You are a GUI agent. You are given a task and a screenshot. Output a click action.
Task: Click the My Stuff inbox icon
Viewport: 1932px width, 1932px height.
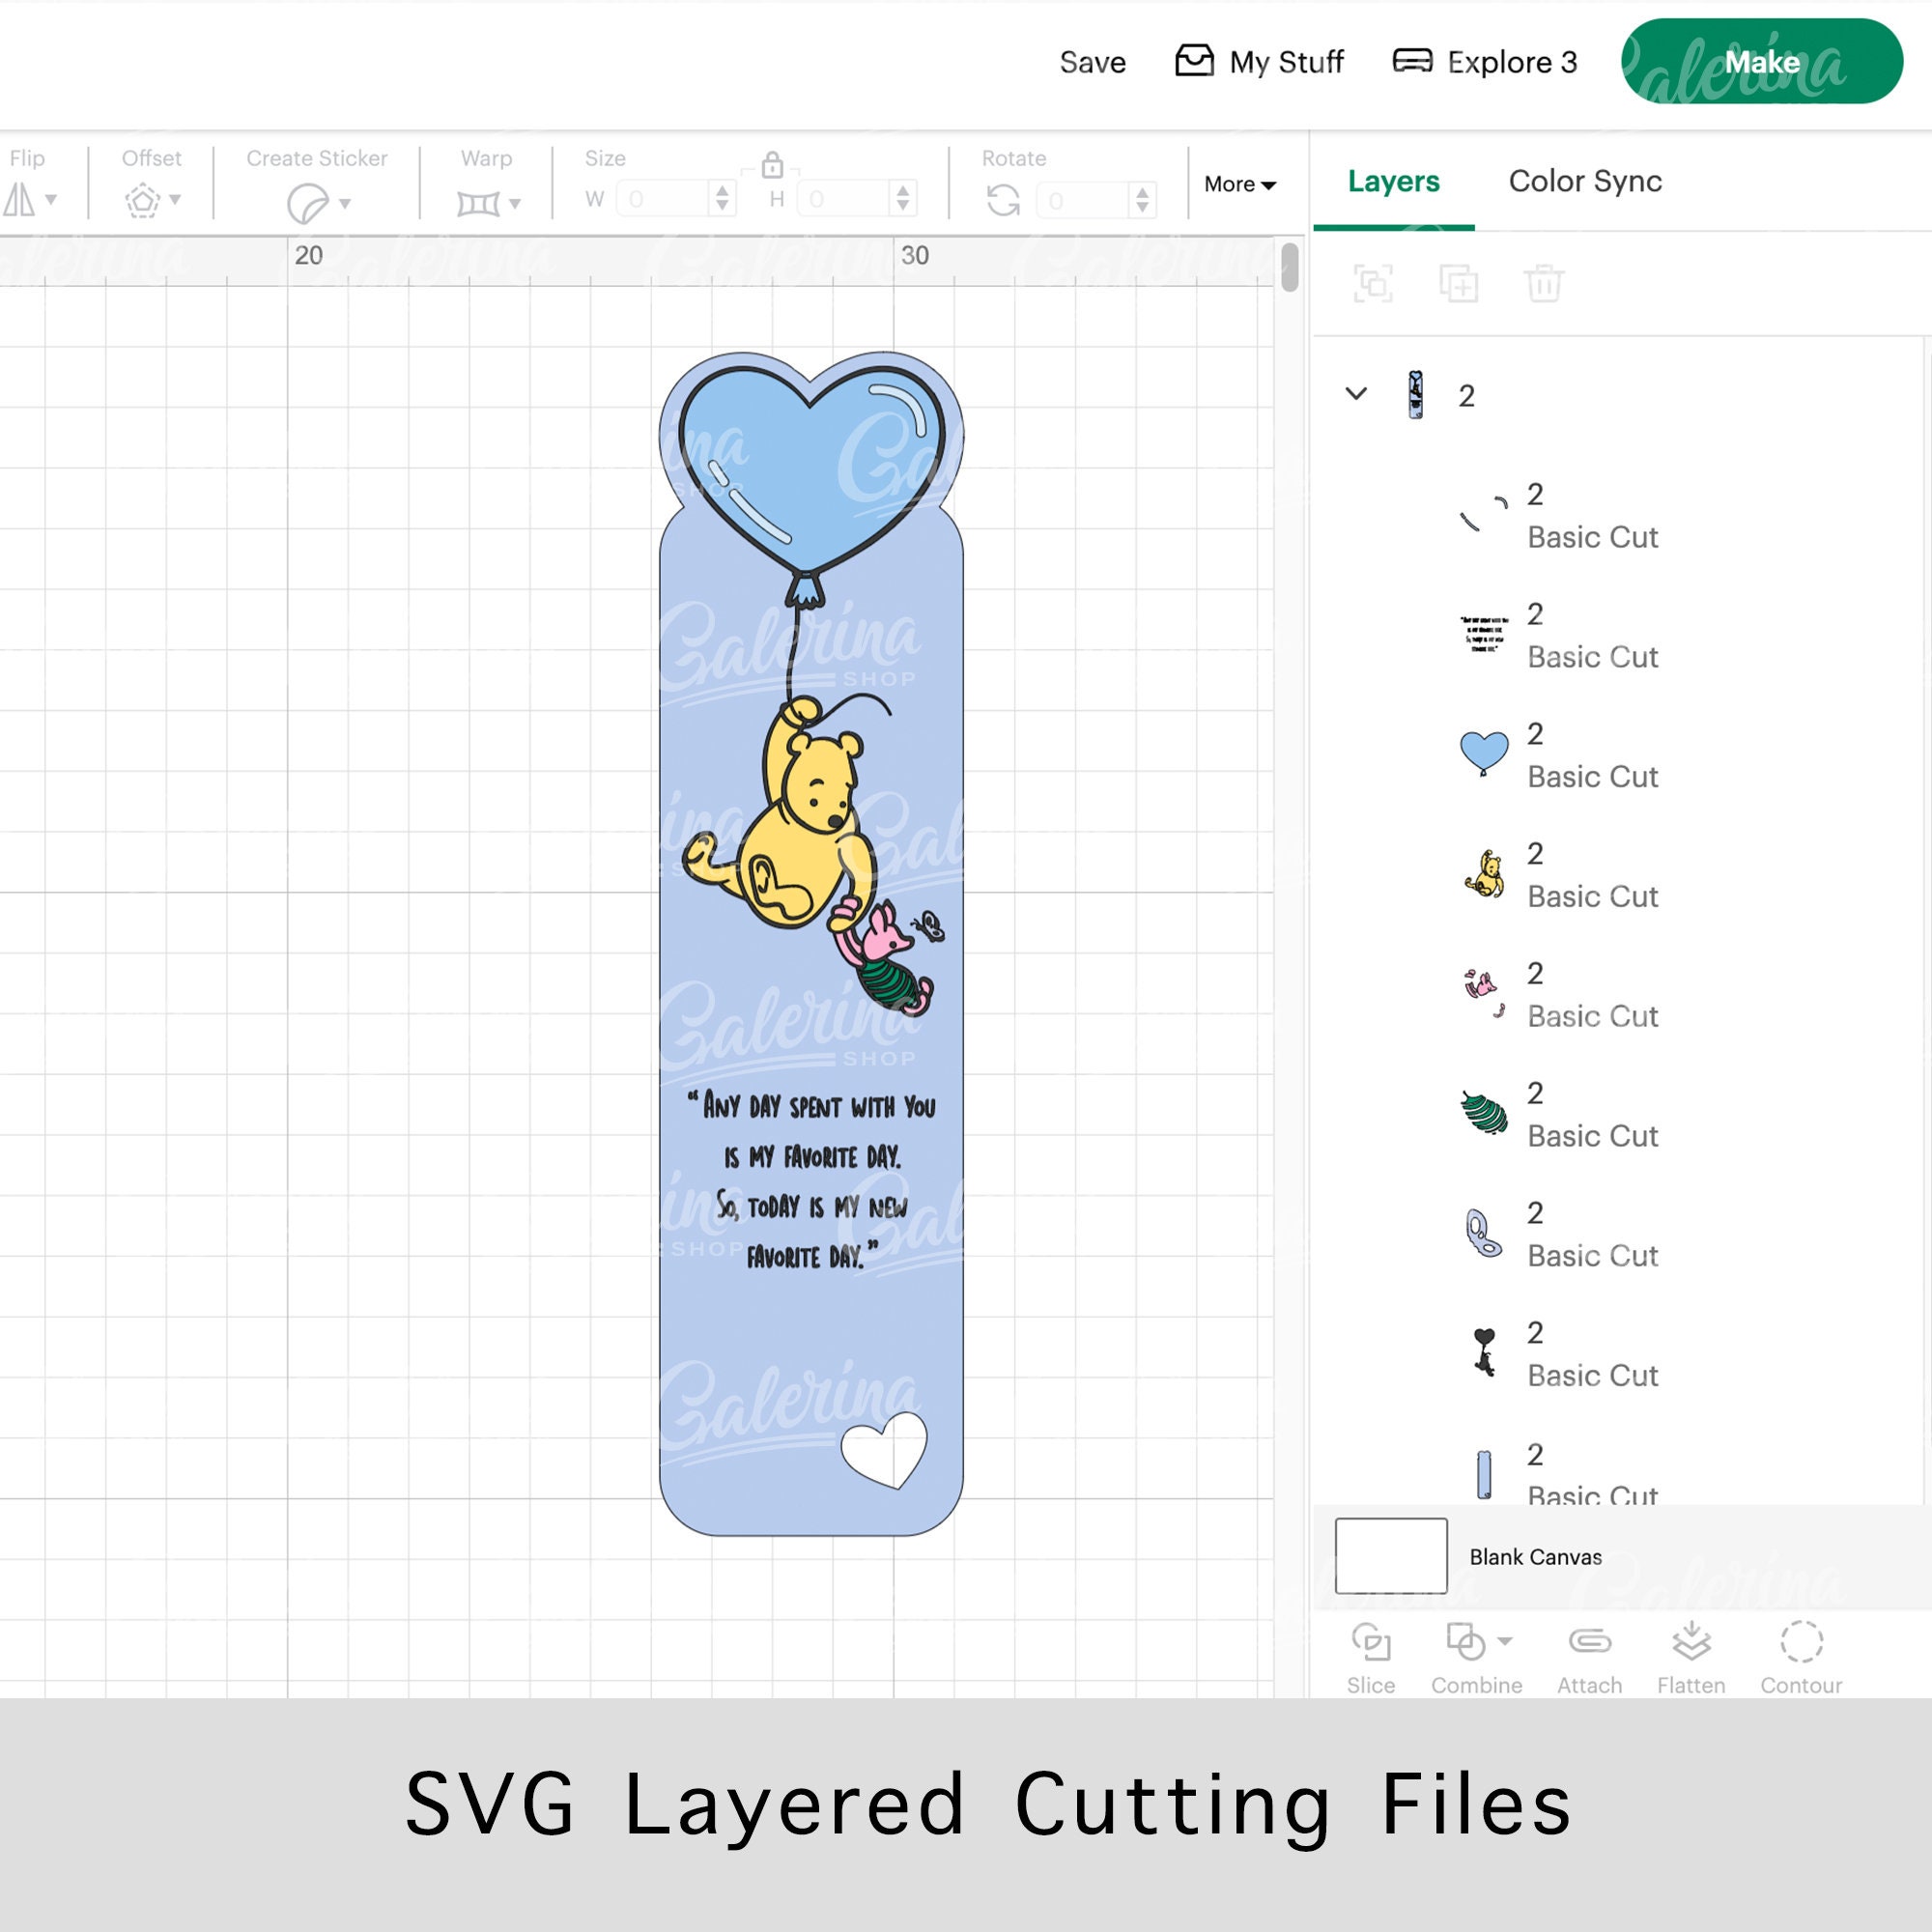click(1194, 61)
